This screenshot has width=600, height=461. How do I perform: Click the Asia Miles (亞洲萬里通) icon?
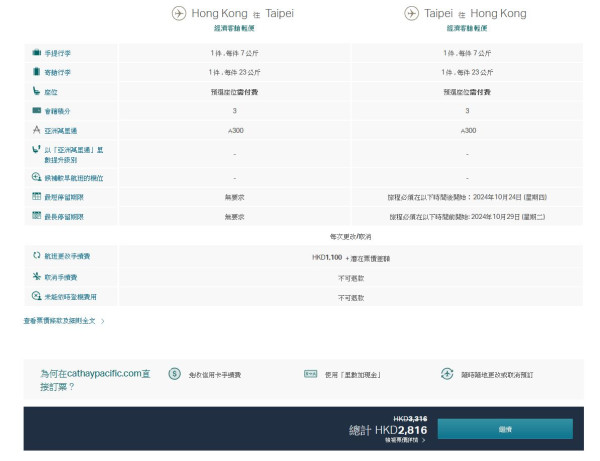point(36,130)
